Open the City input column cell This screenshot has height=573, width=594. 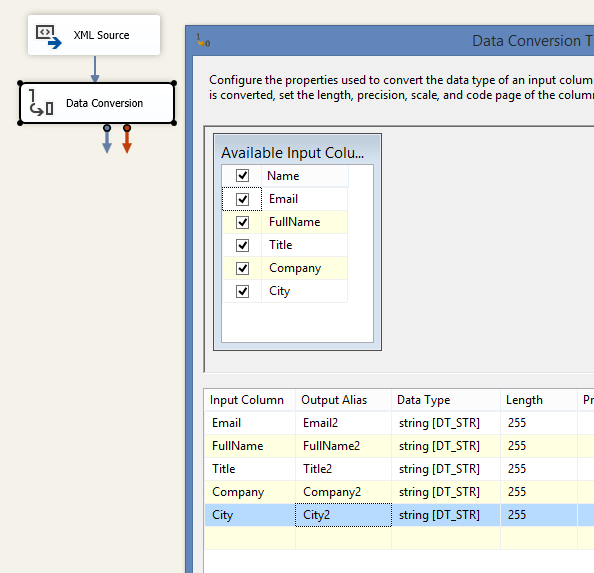250,515
